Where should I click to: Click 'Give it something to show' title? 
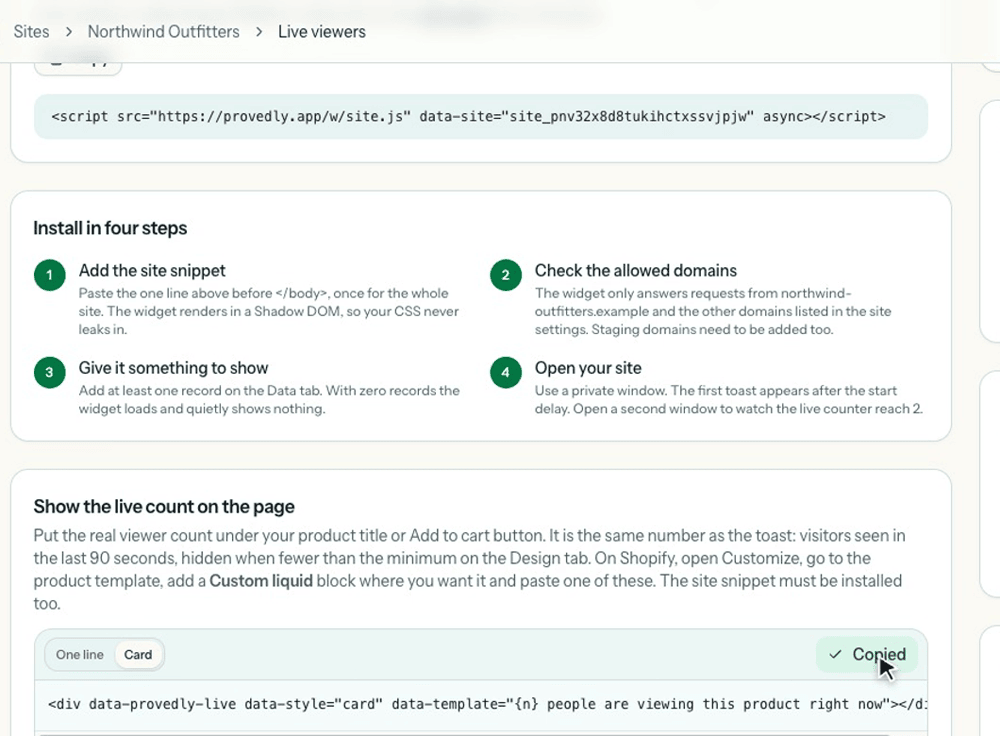point(173,368)
